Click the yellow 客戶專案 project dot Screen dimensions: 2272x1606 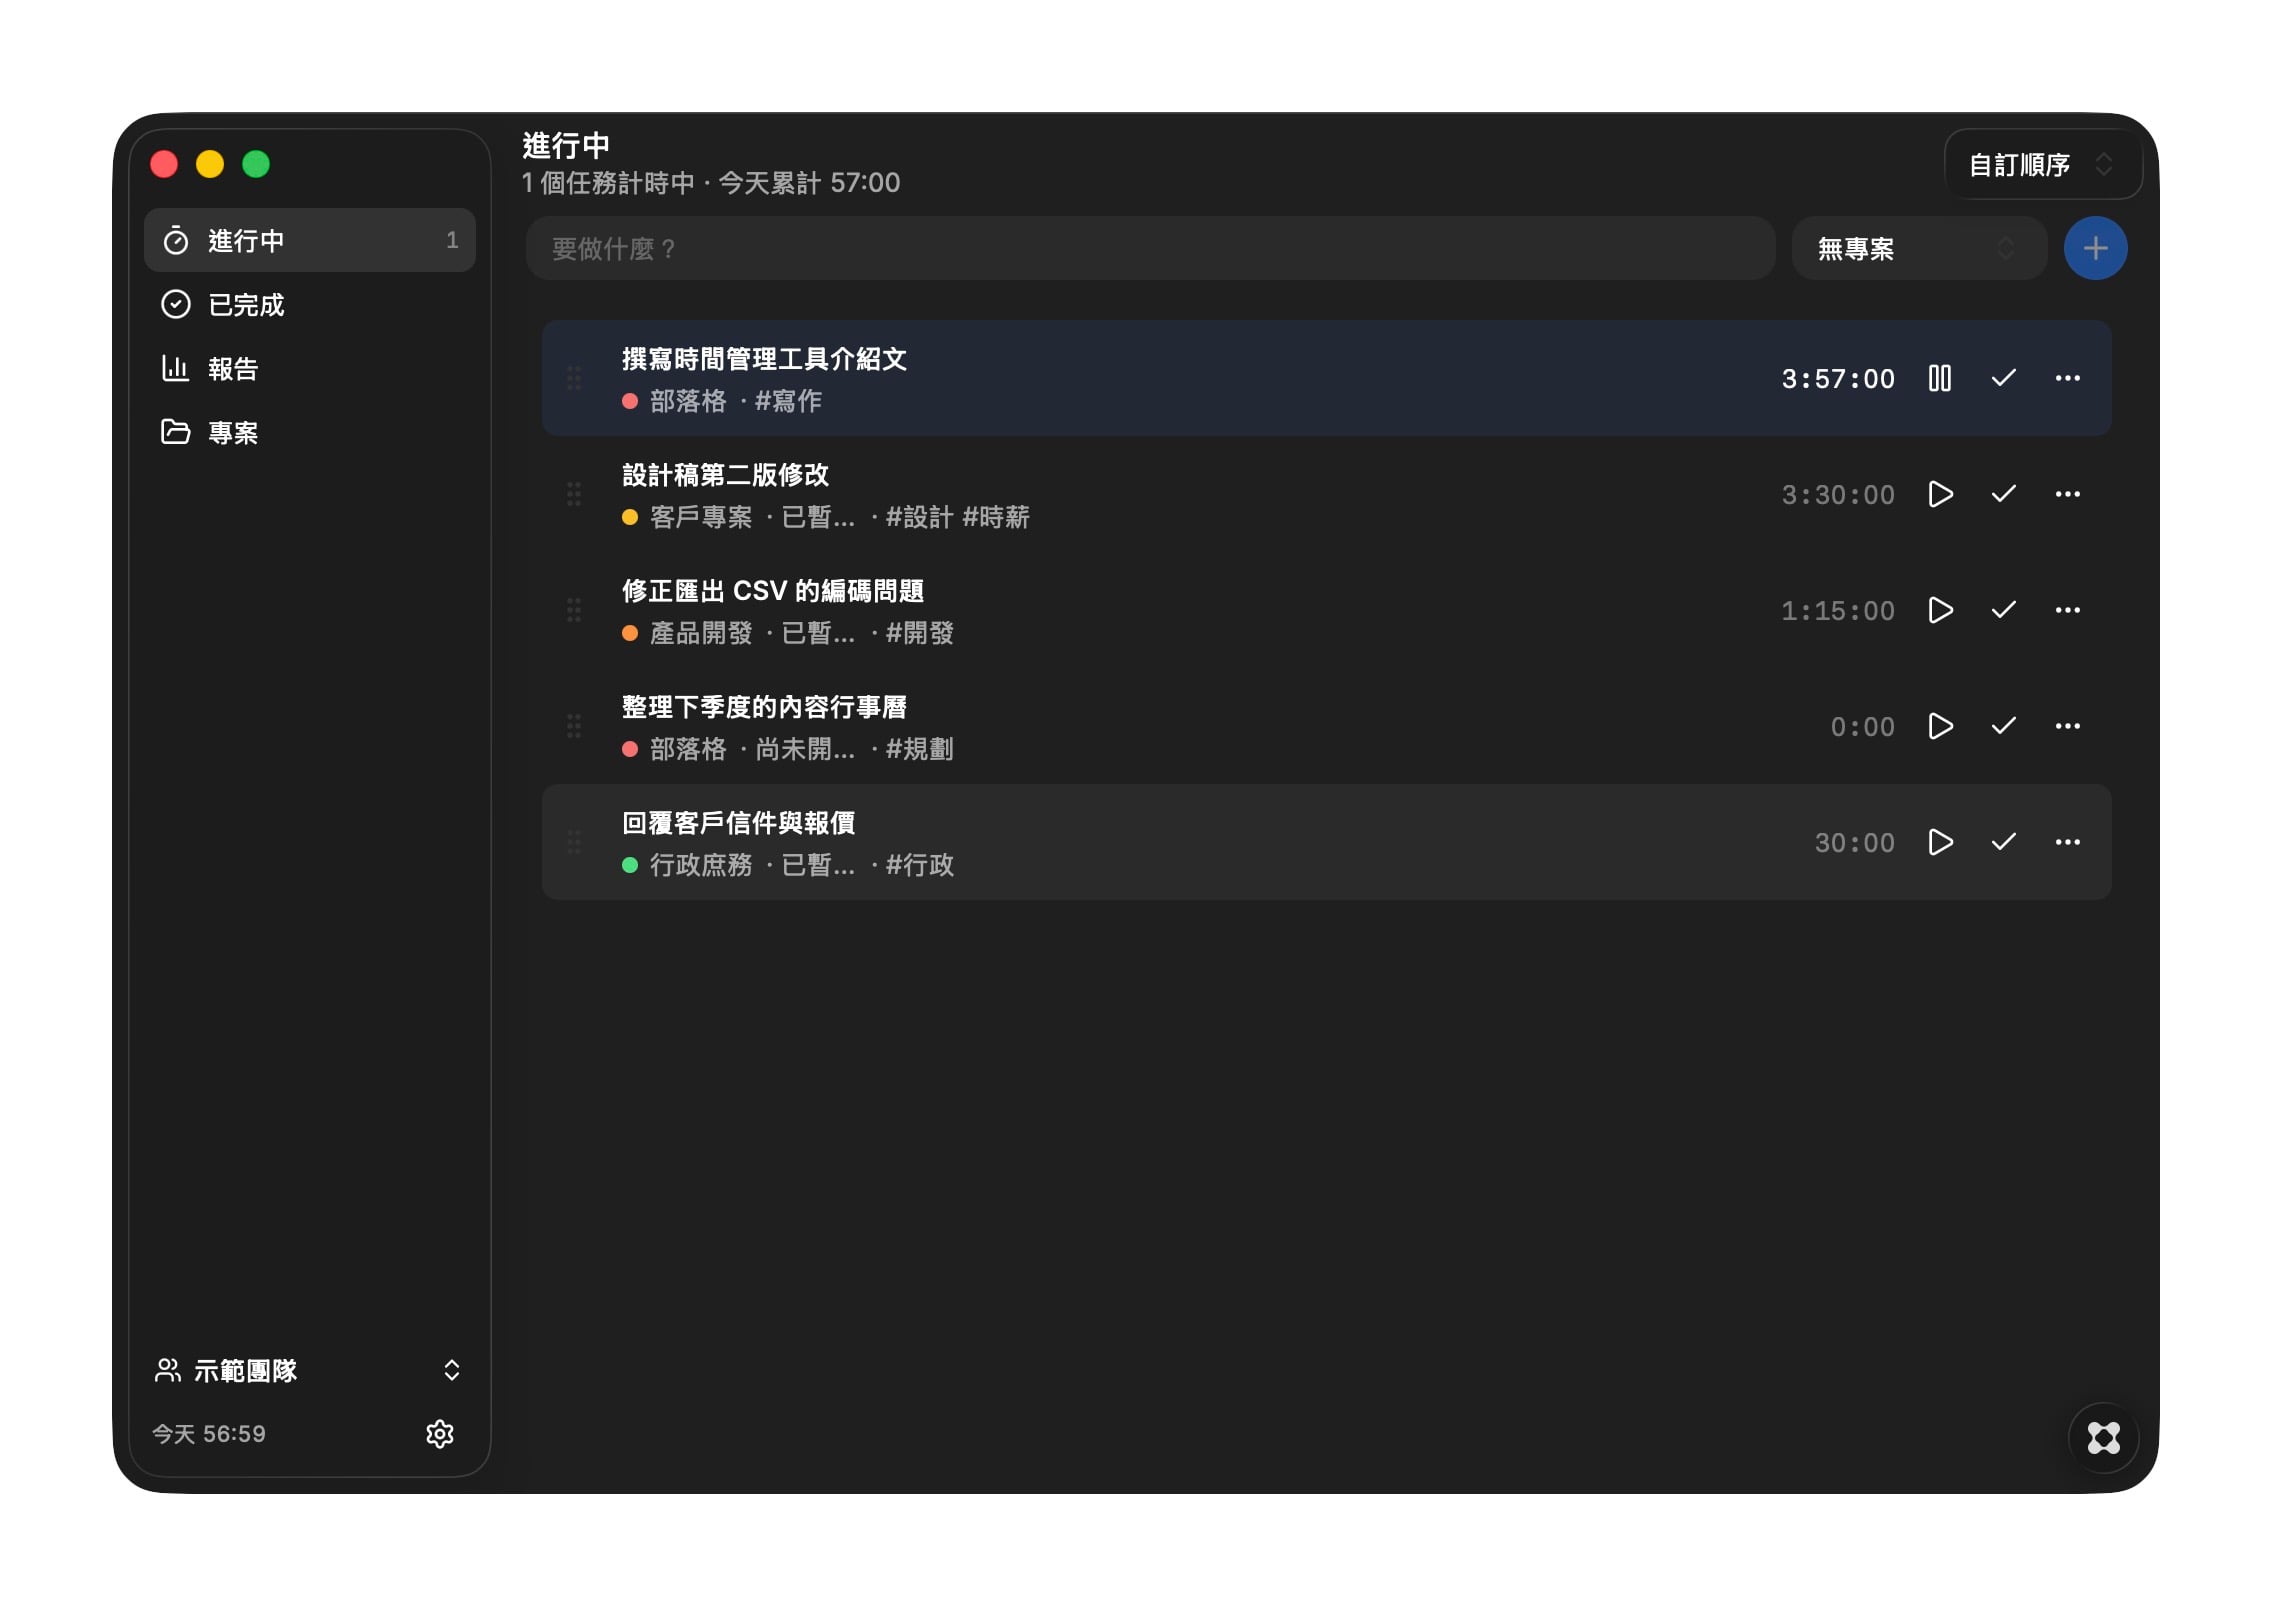[x=630, y=517]
